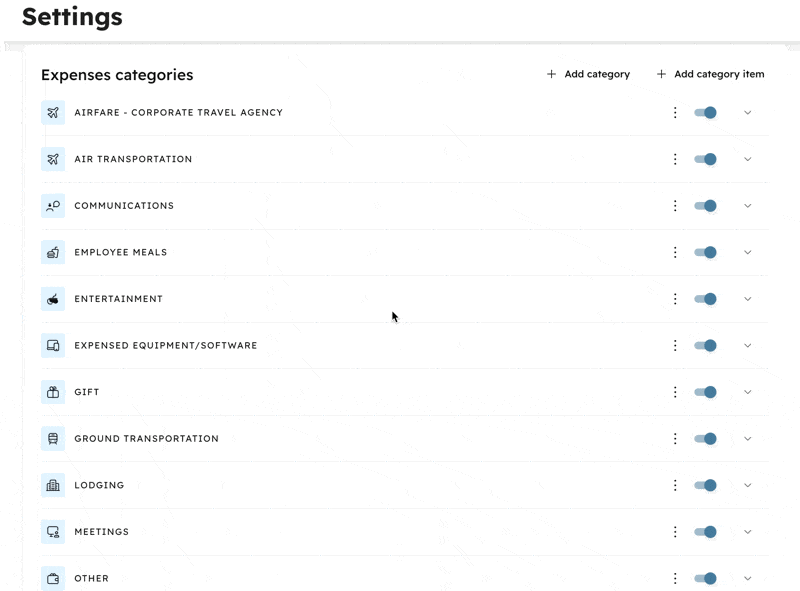
Task: Open the three-dot menu for Other
Action: (x=675, y=579)
